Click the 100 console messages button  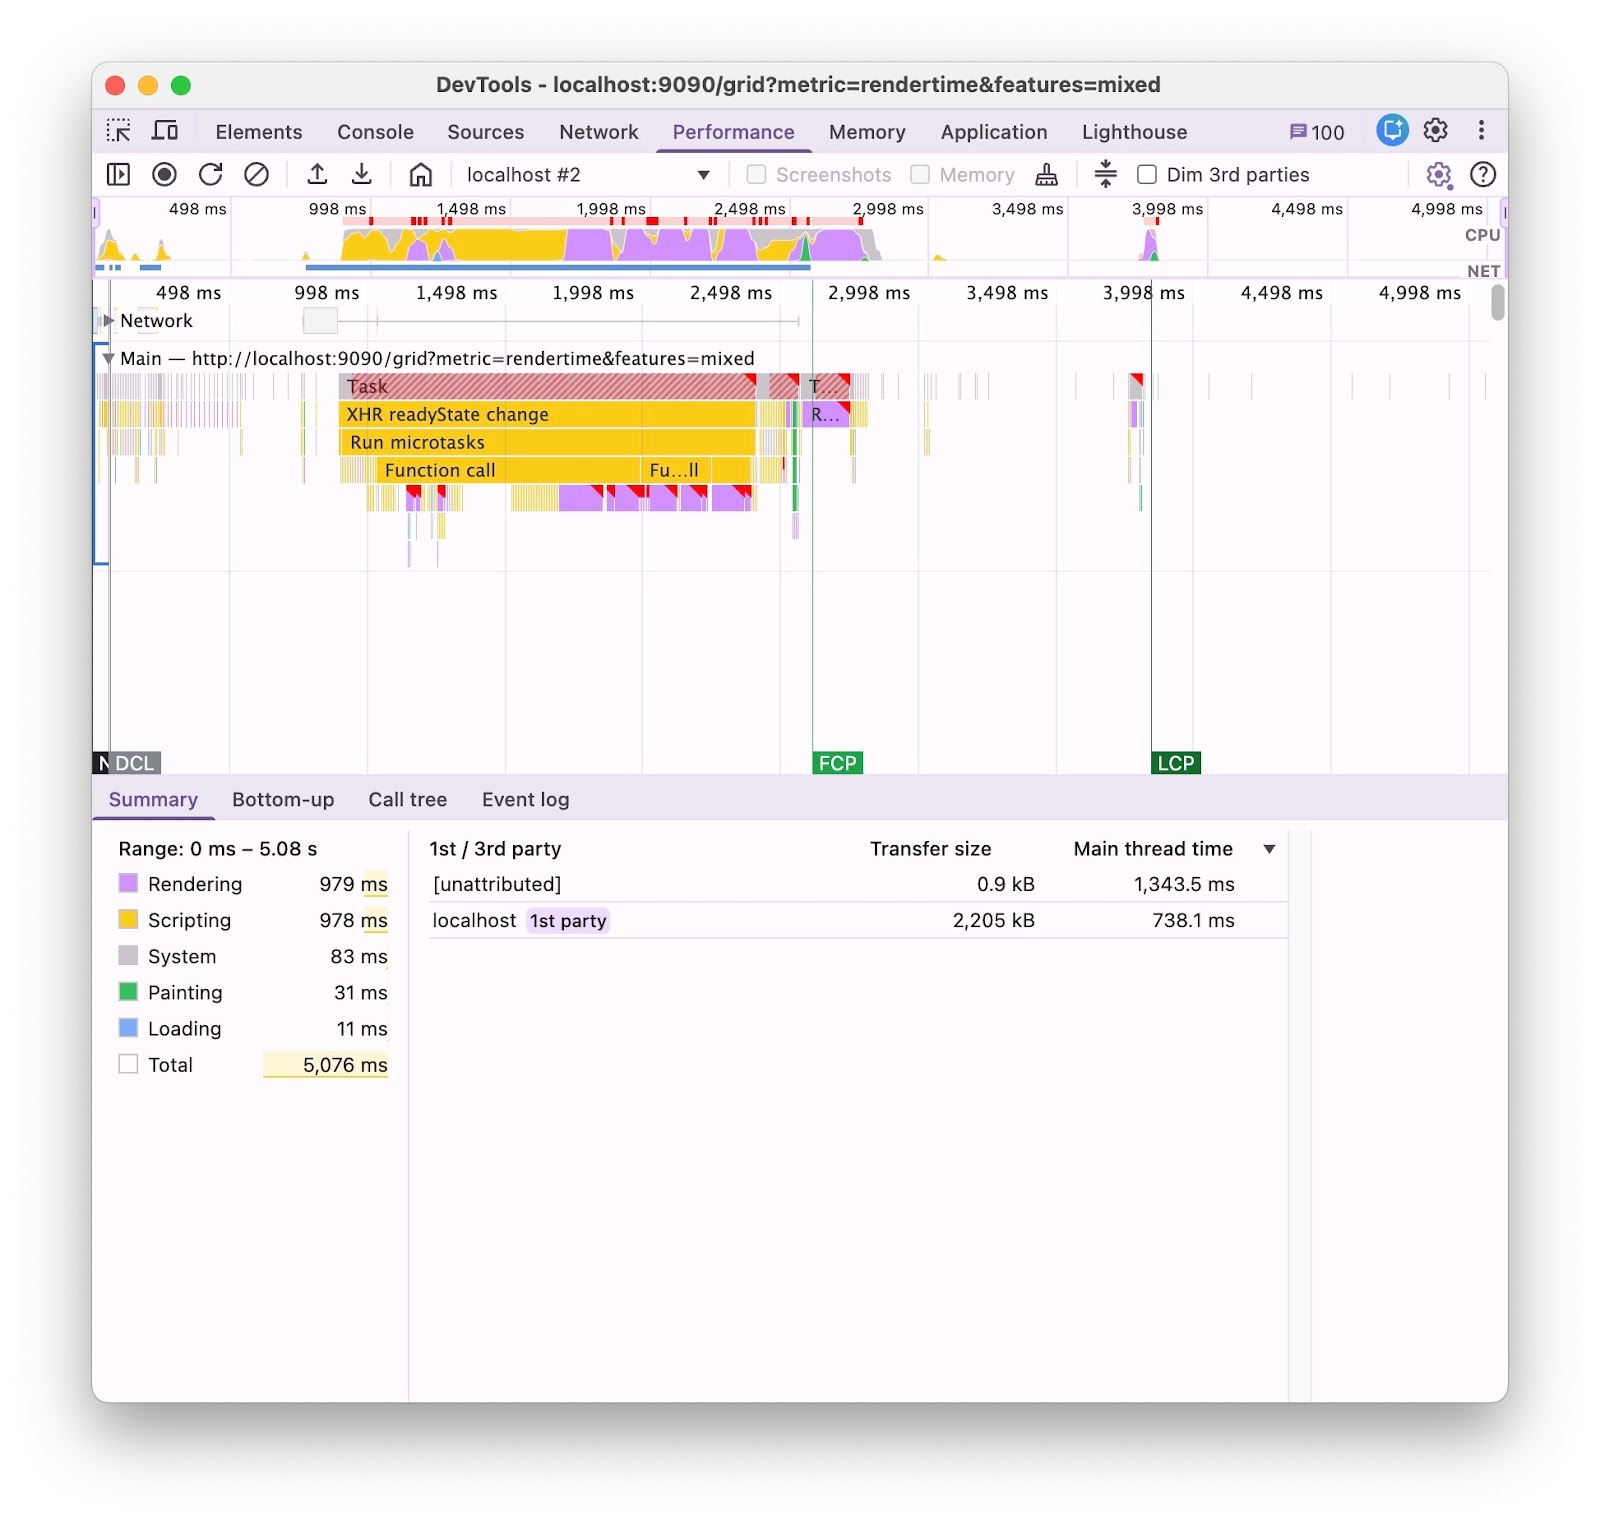[1317, 132]
